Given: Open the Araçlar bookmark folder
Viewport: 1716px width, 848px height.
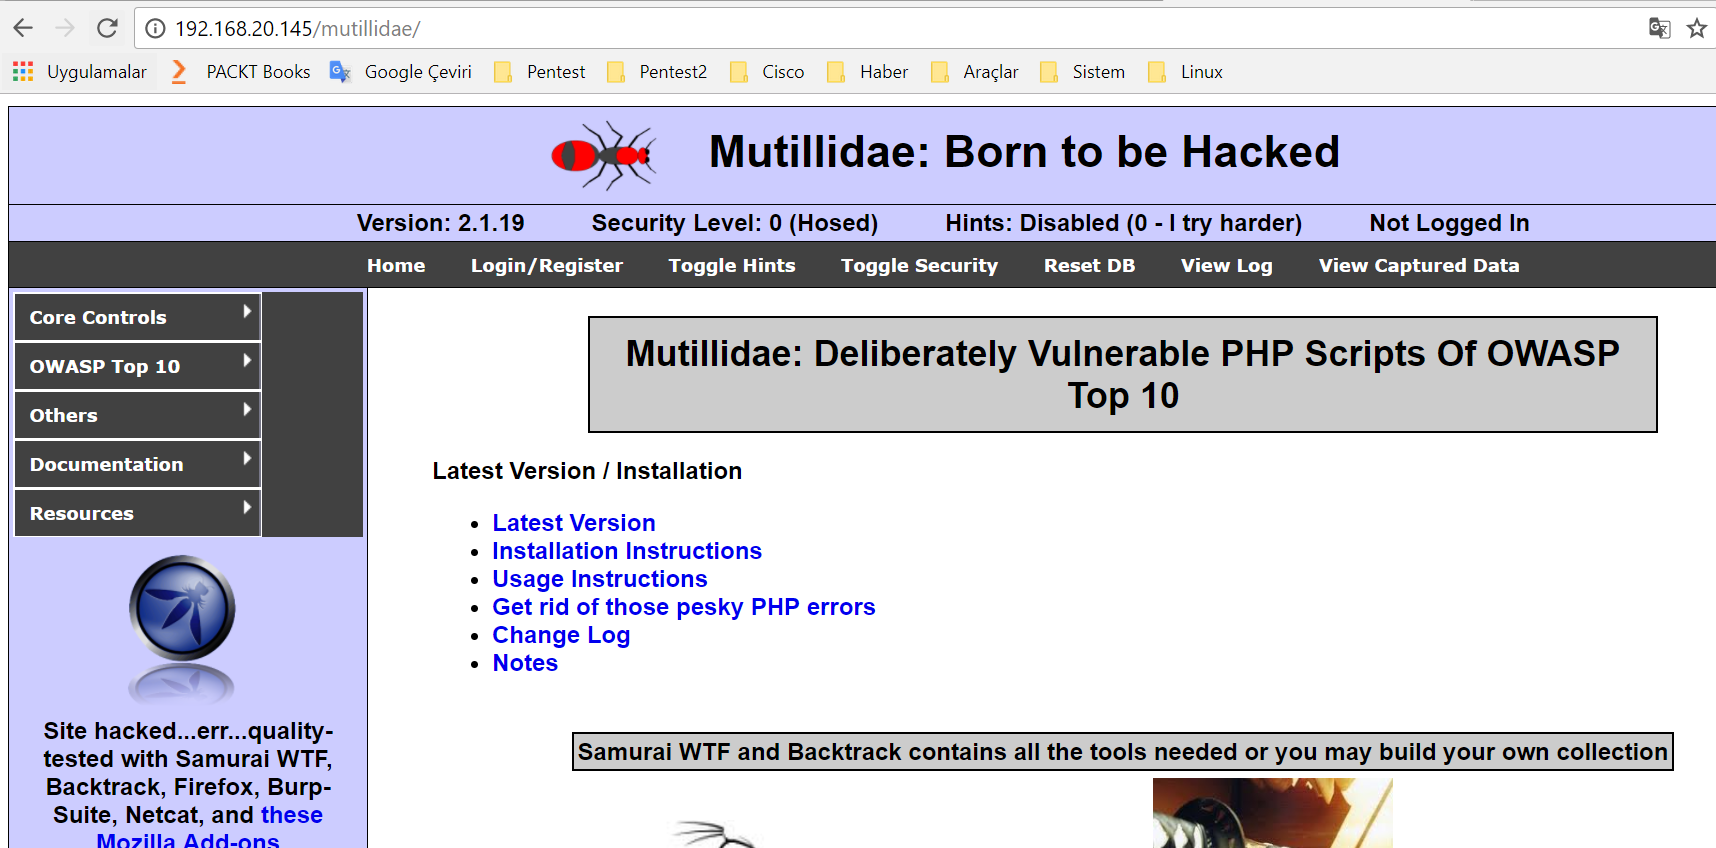Looking at the screenshot, I should click(x=974, y=72).
